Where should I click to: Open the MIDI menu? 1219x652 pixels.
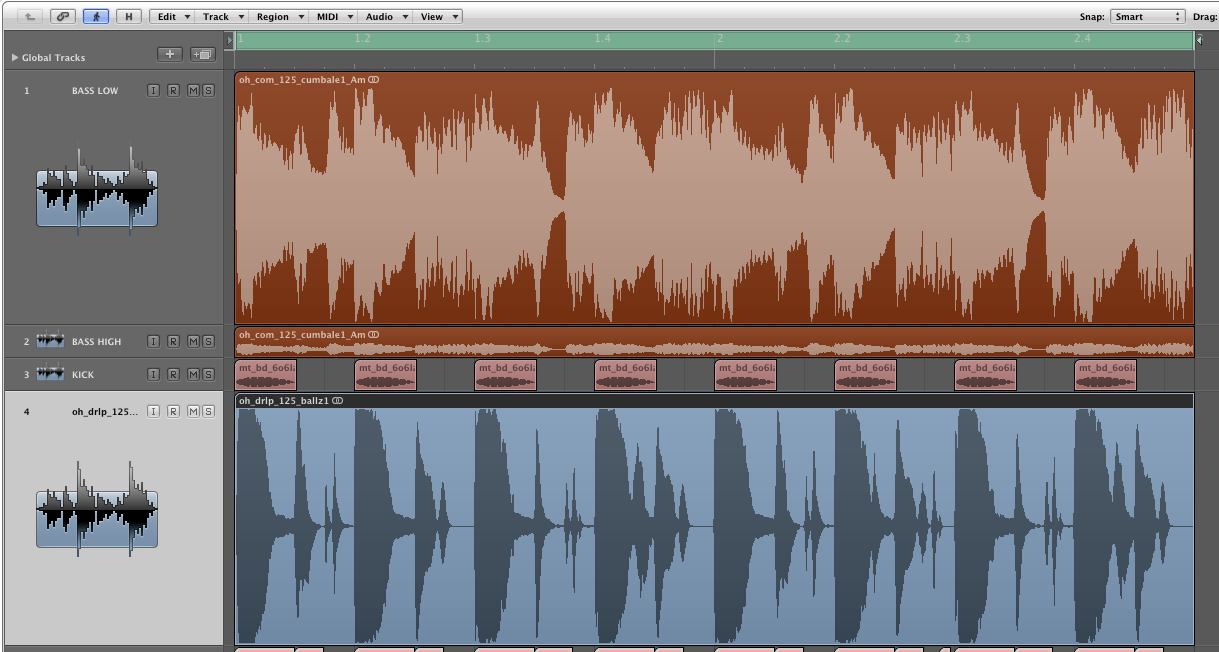click(335, 16)
